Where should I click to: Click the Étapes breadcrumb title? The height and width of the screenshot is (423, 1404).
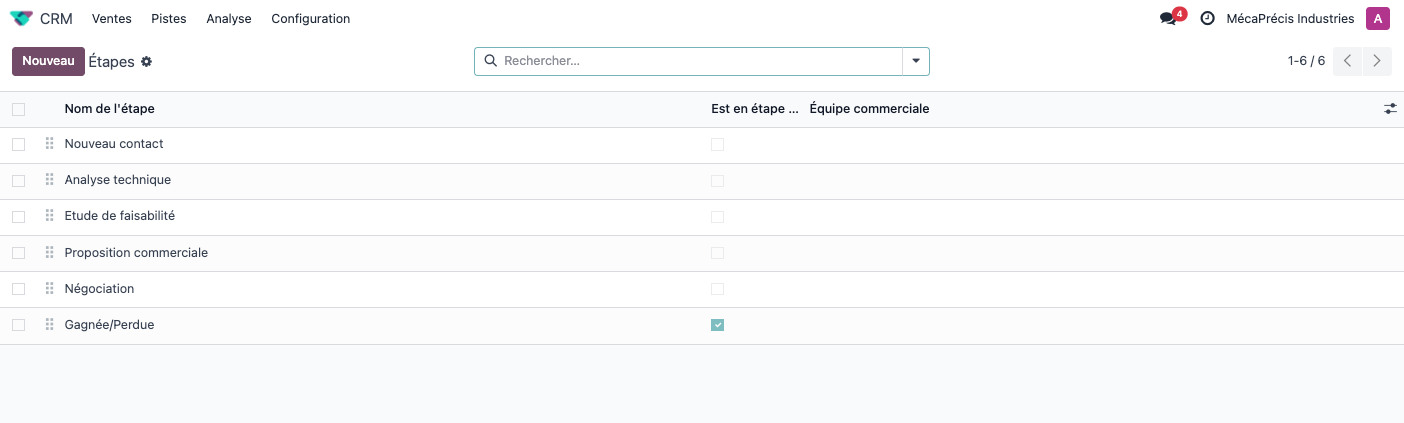(111, 62)
